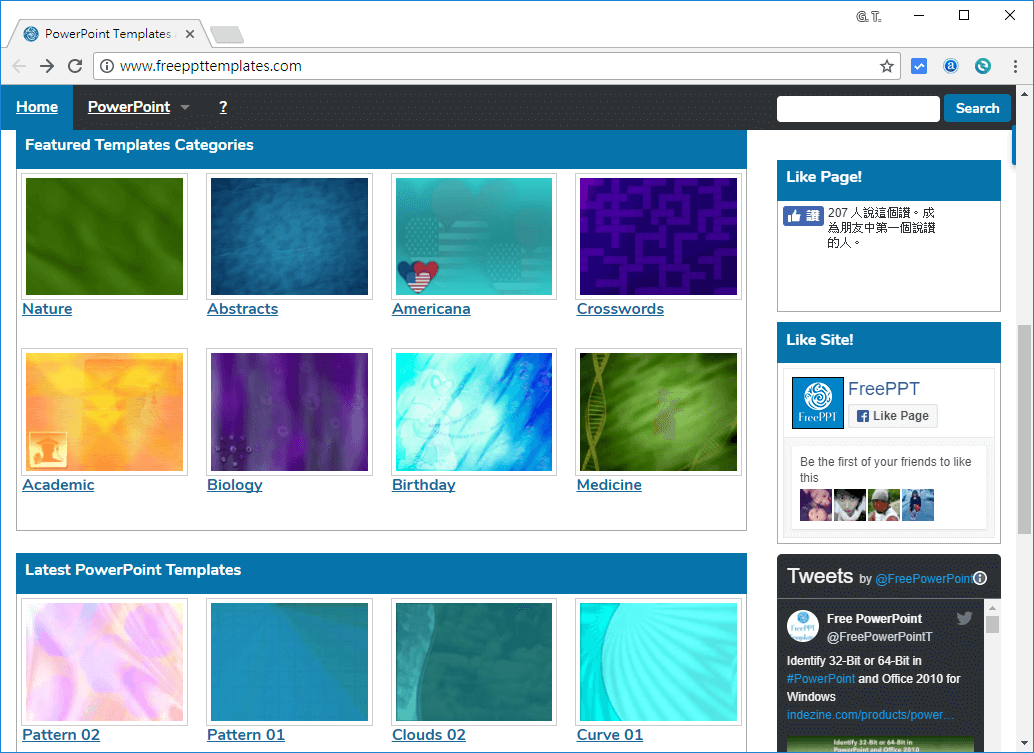The image size is (1034, 753).
Task: Select the Home menu item
Action: 37,107
